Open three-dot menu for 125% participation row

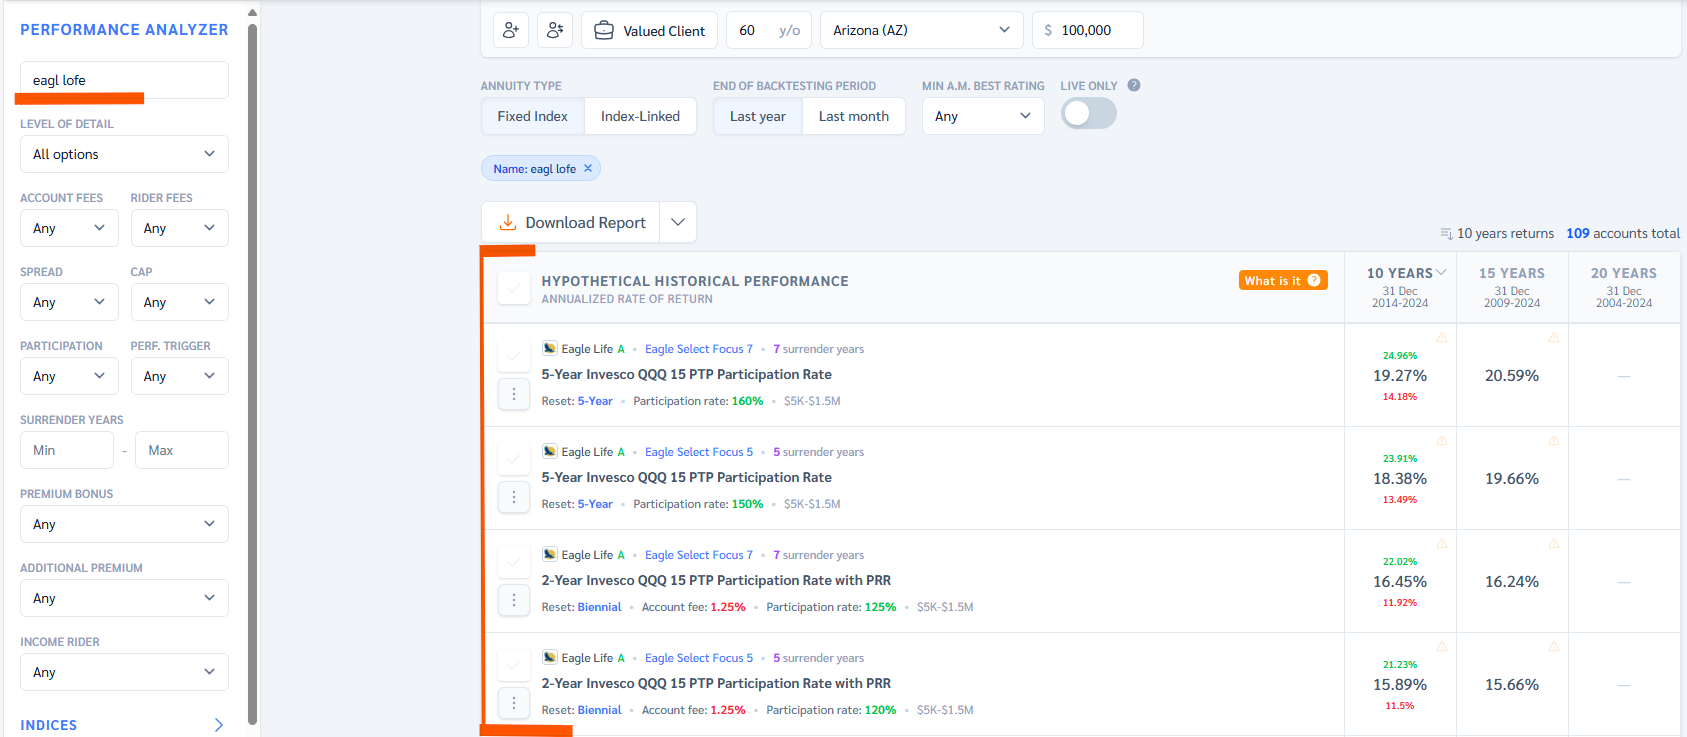(x=514, y=600)
